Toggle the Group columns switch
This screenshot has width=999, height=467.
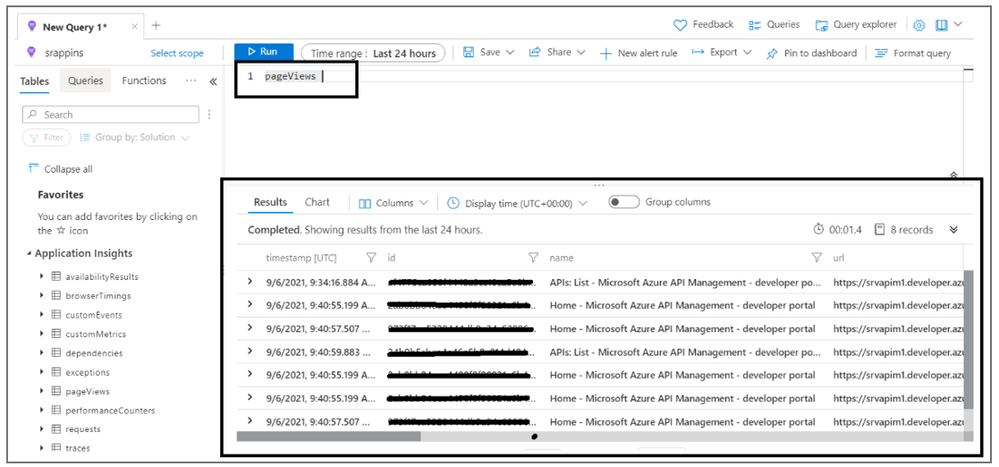(624, 203)
